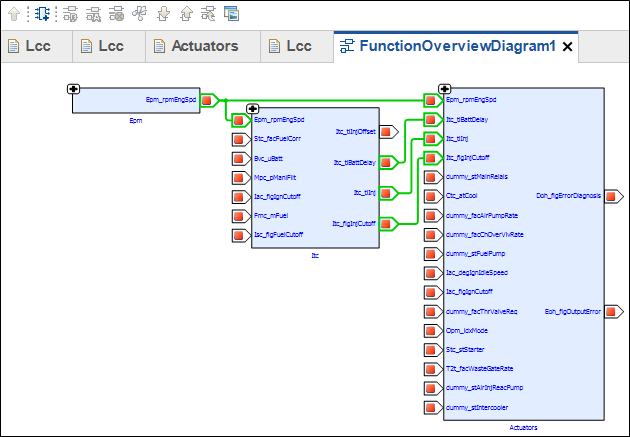This screenshot has height=437, width=630.
Task: Click the Bvc_uBatt input port icon
Action: point(239,158)
